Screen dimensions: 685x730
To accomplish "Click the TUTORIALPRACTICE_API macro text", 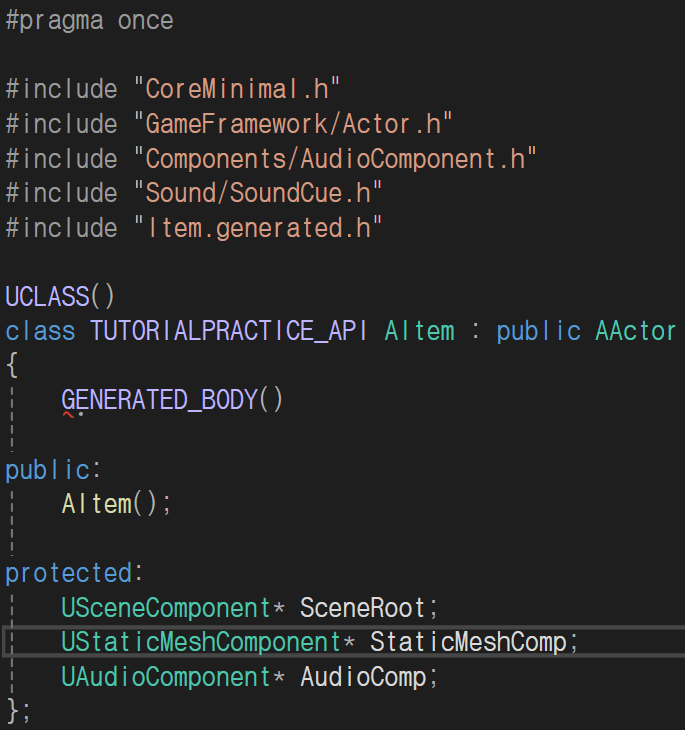I will (x=229, y=331).
